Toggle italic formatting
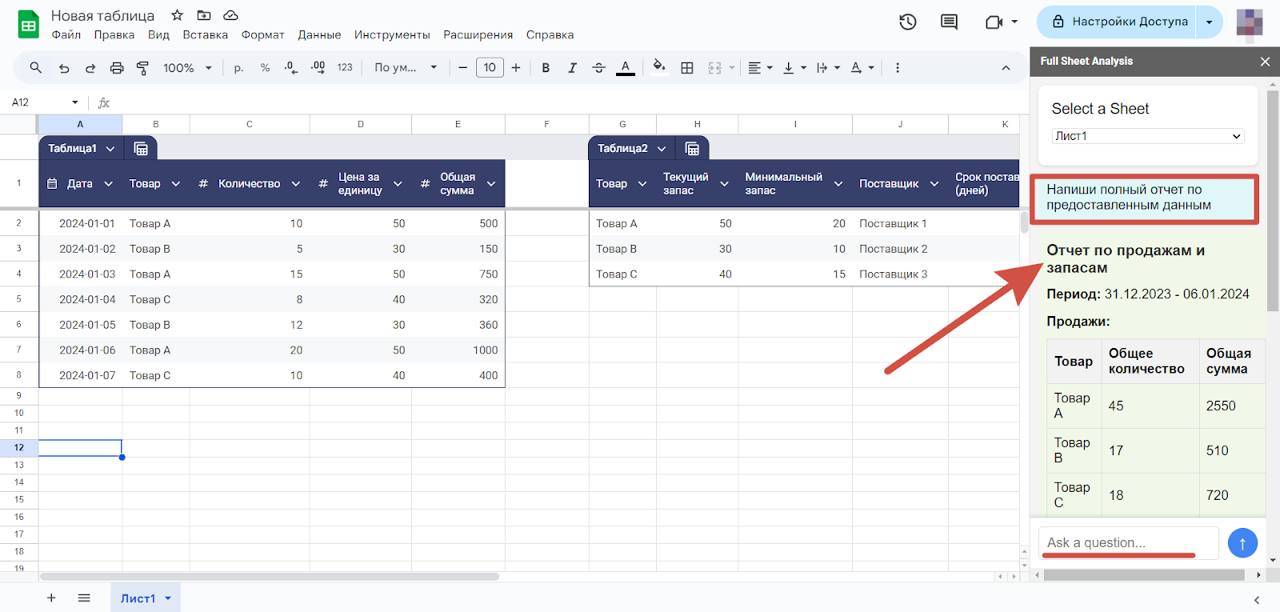The height and width of the screenshot is (612, 1280). 572,68
